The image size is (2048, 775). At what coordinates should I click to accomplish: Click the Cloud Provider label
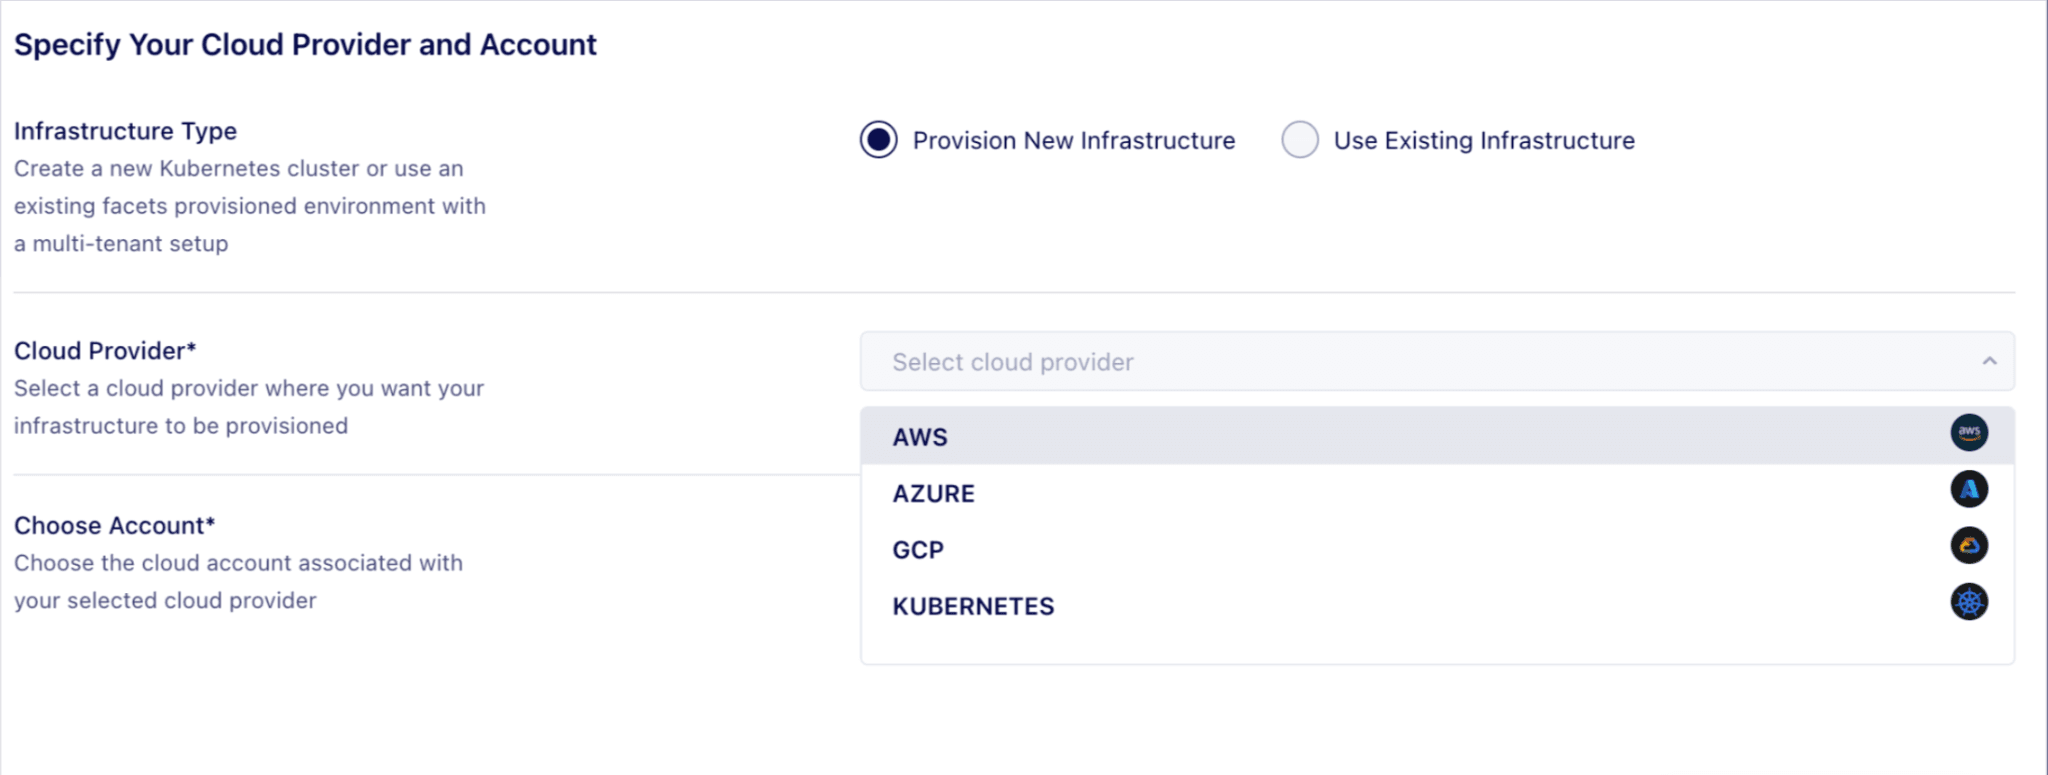coord(105,350)
